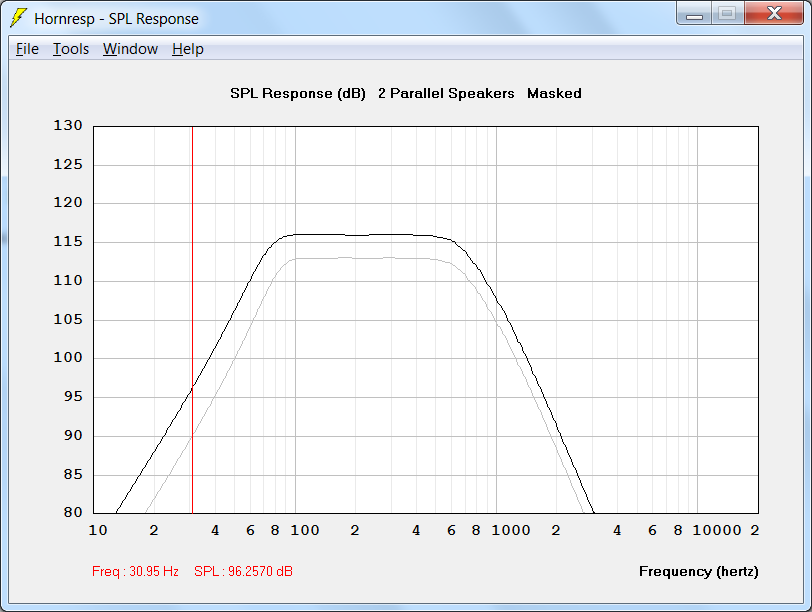
Task: Minimize the Hornresp SPL Response window
Action: pyautogui.click(x=694, y=13)
